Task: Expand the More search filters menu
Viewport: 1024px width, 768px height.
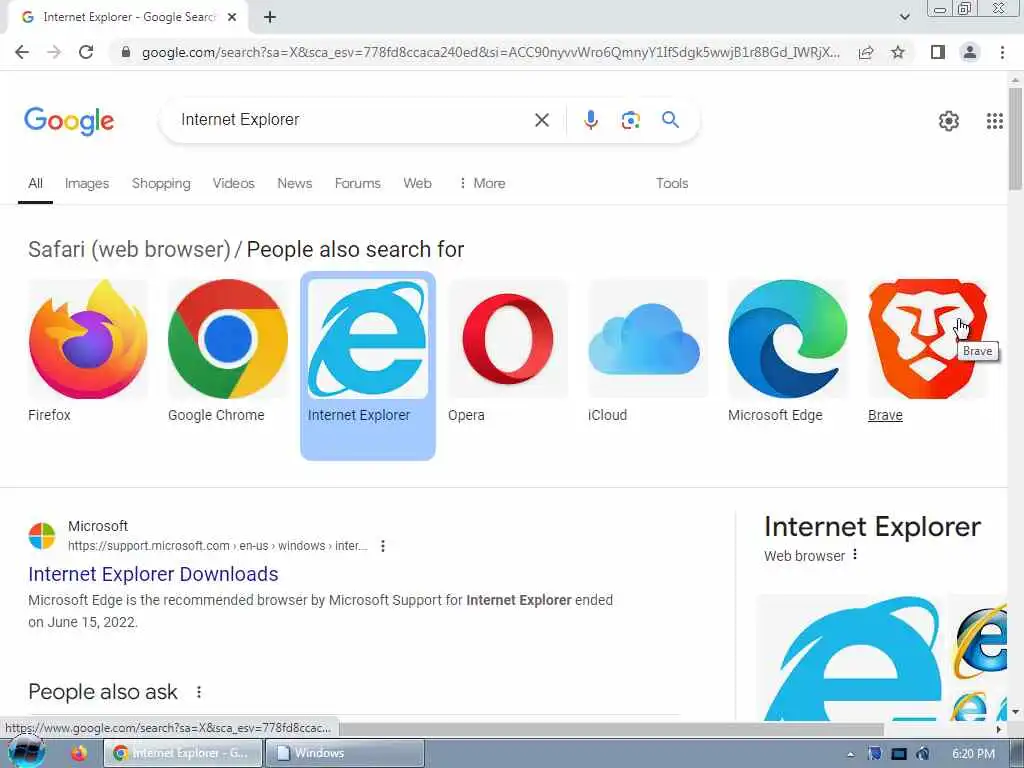Action: [x=482, y=184]
